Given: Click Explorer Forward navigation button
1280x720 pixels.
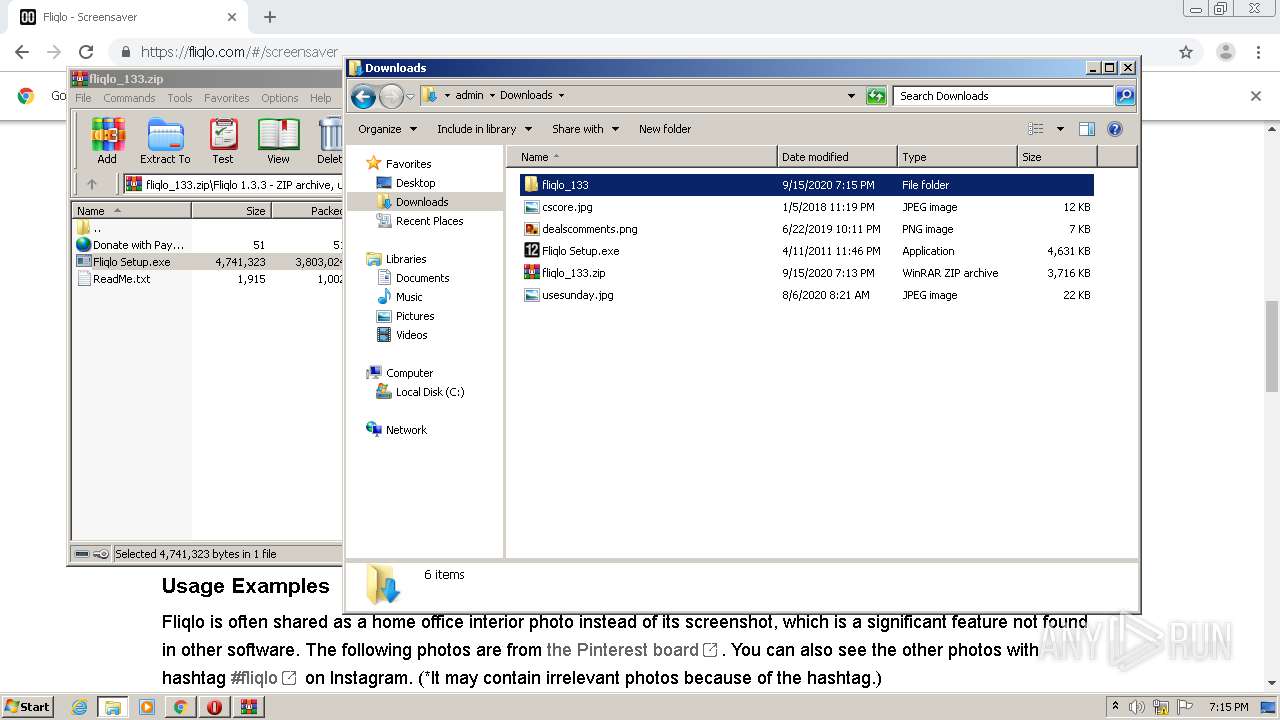Looking at the screenshot, I should click(x=391, y=96).
